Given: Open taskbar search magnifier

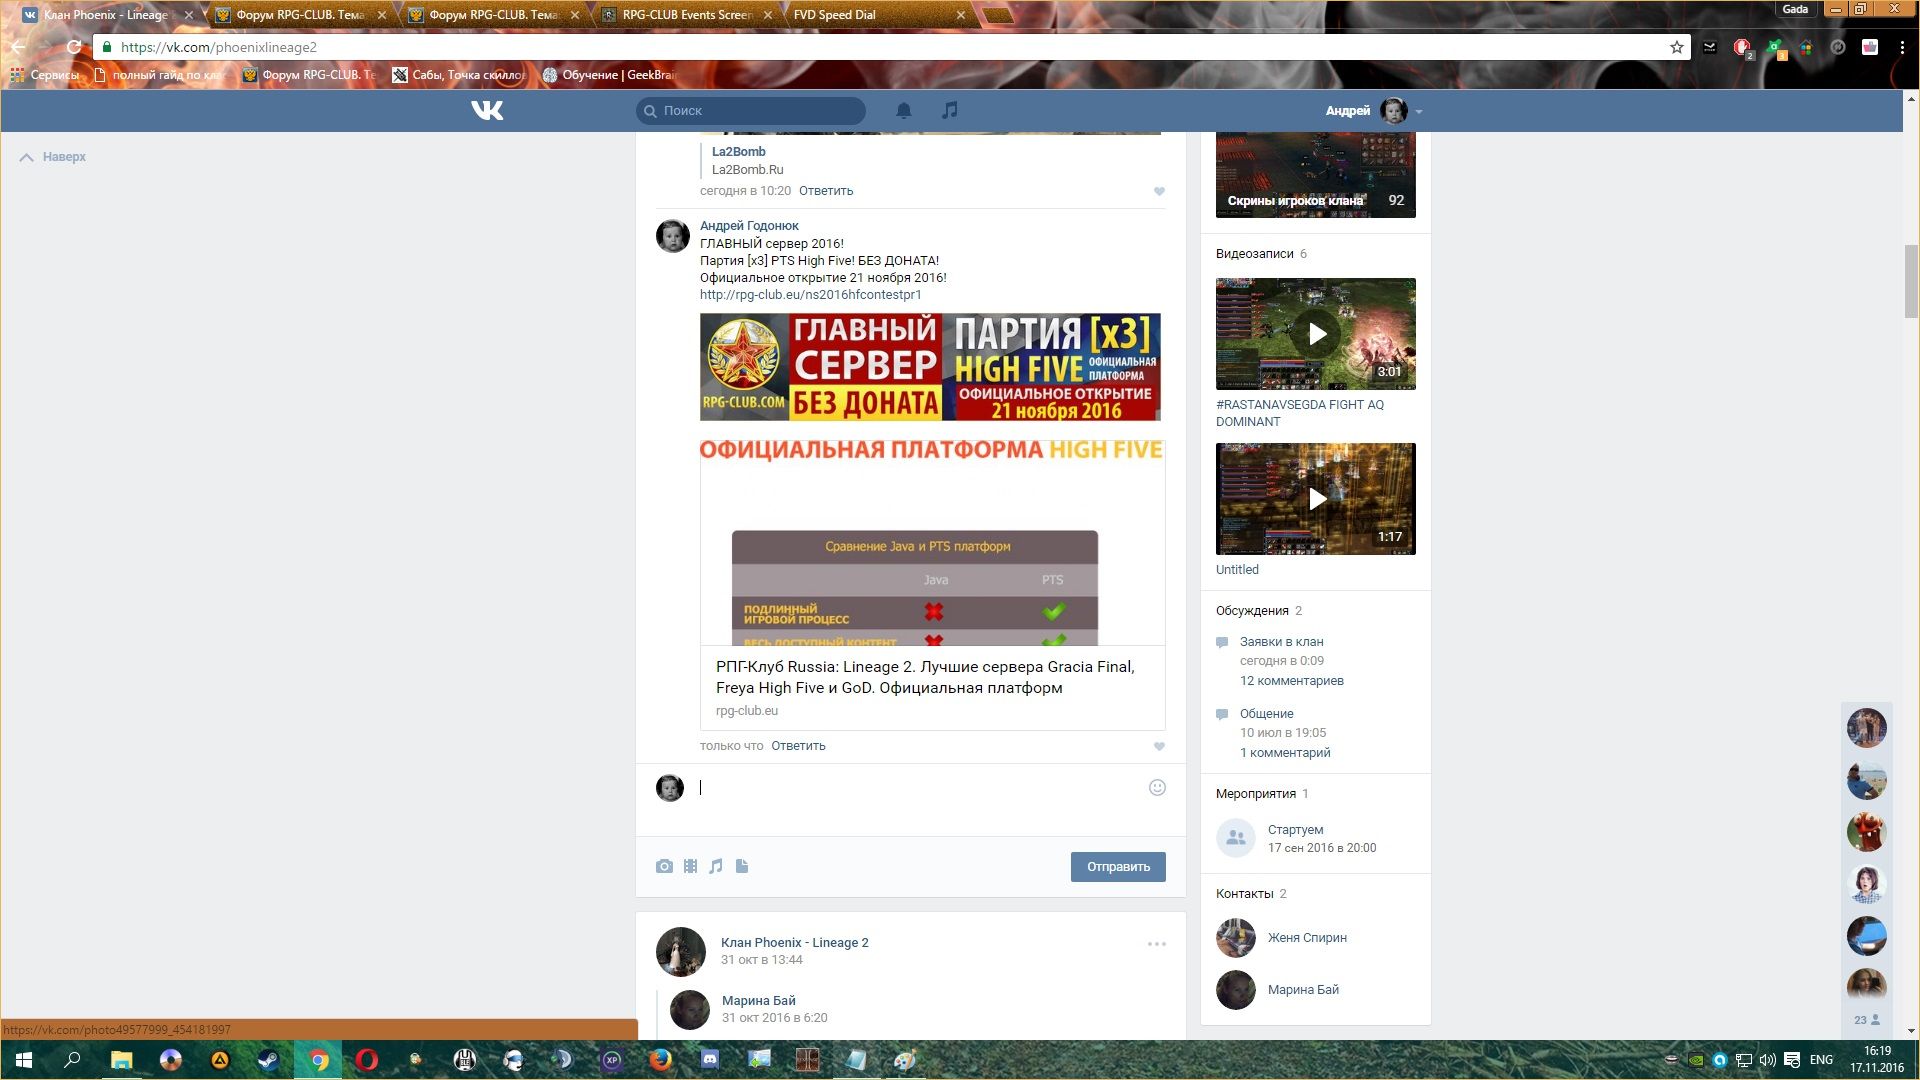Looking at the screenshot, I should coord(72,1060).
